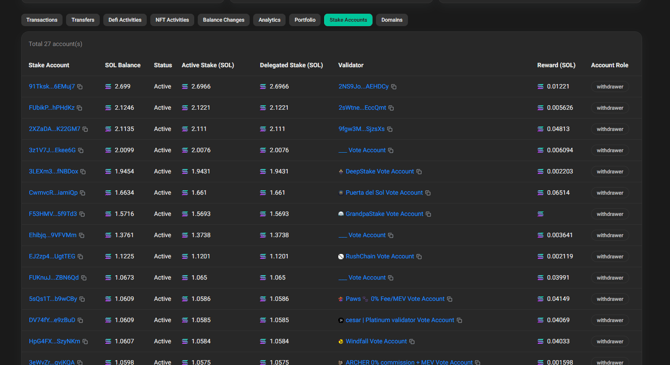Open the Balance Changes tab

pyautogui.click(x=223, y=20)
